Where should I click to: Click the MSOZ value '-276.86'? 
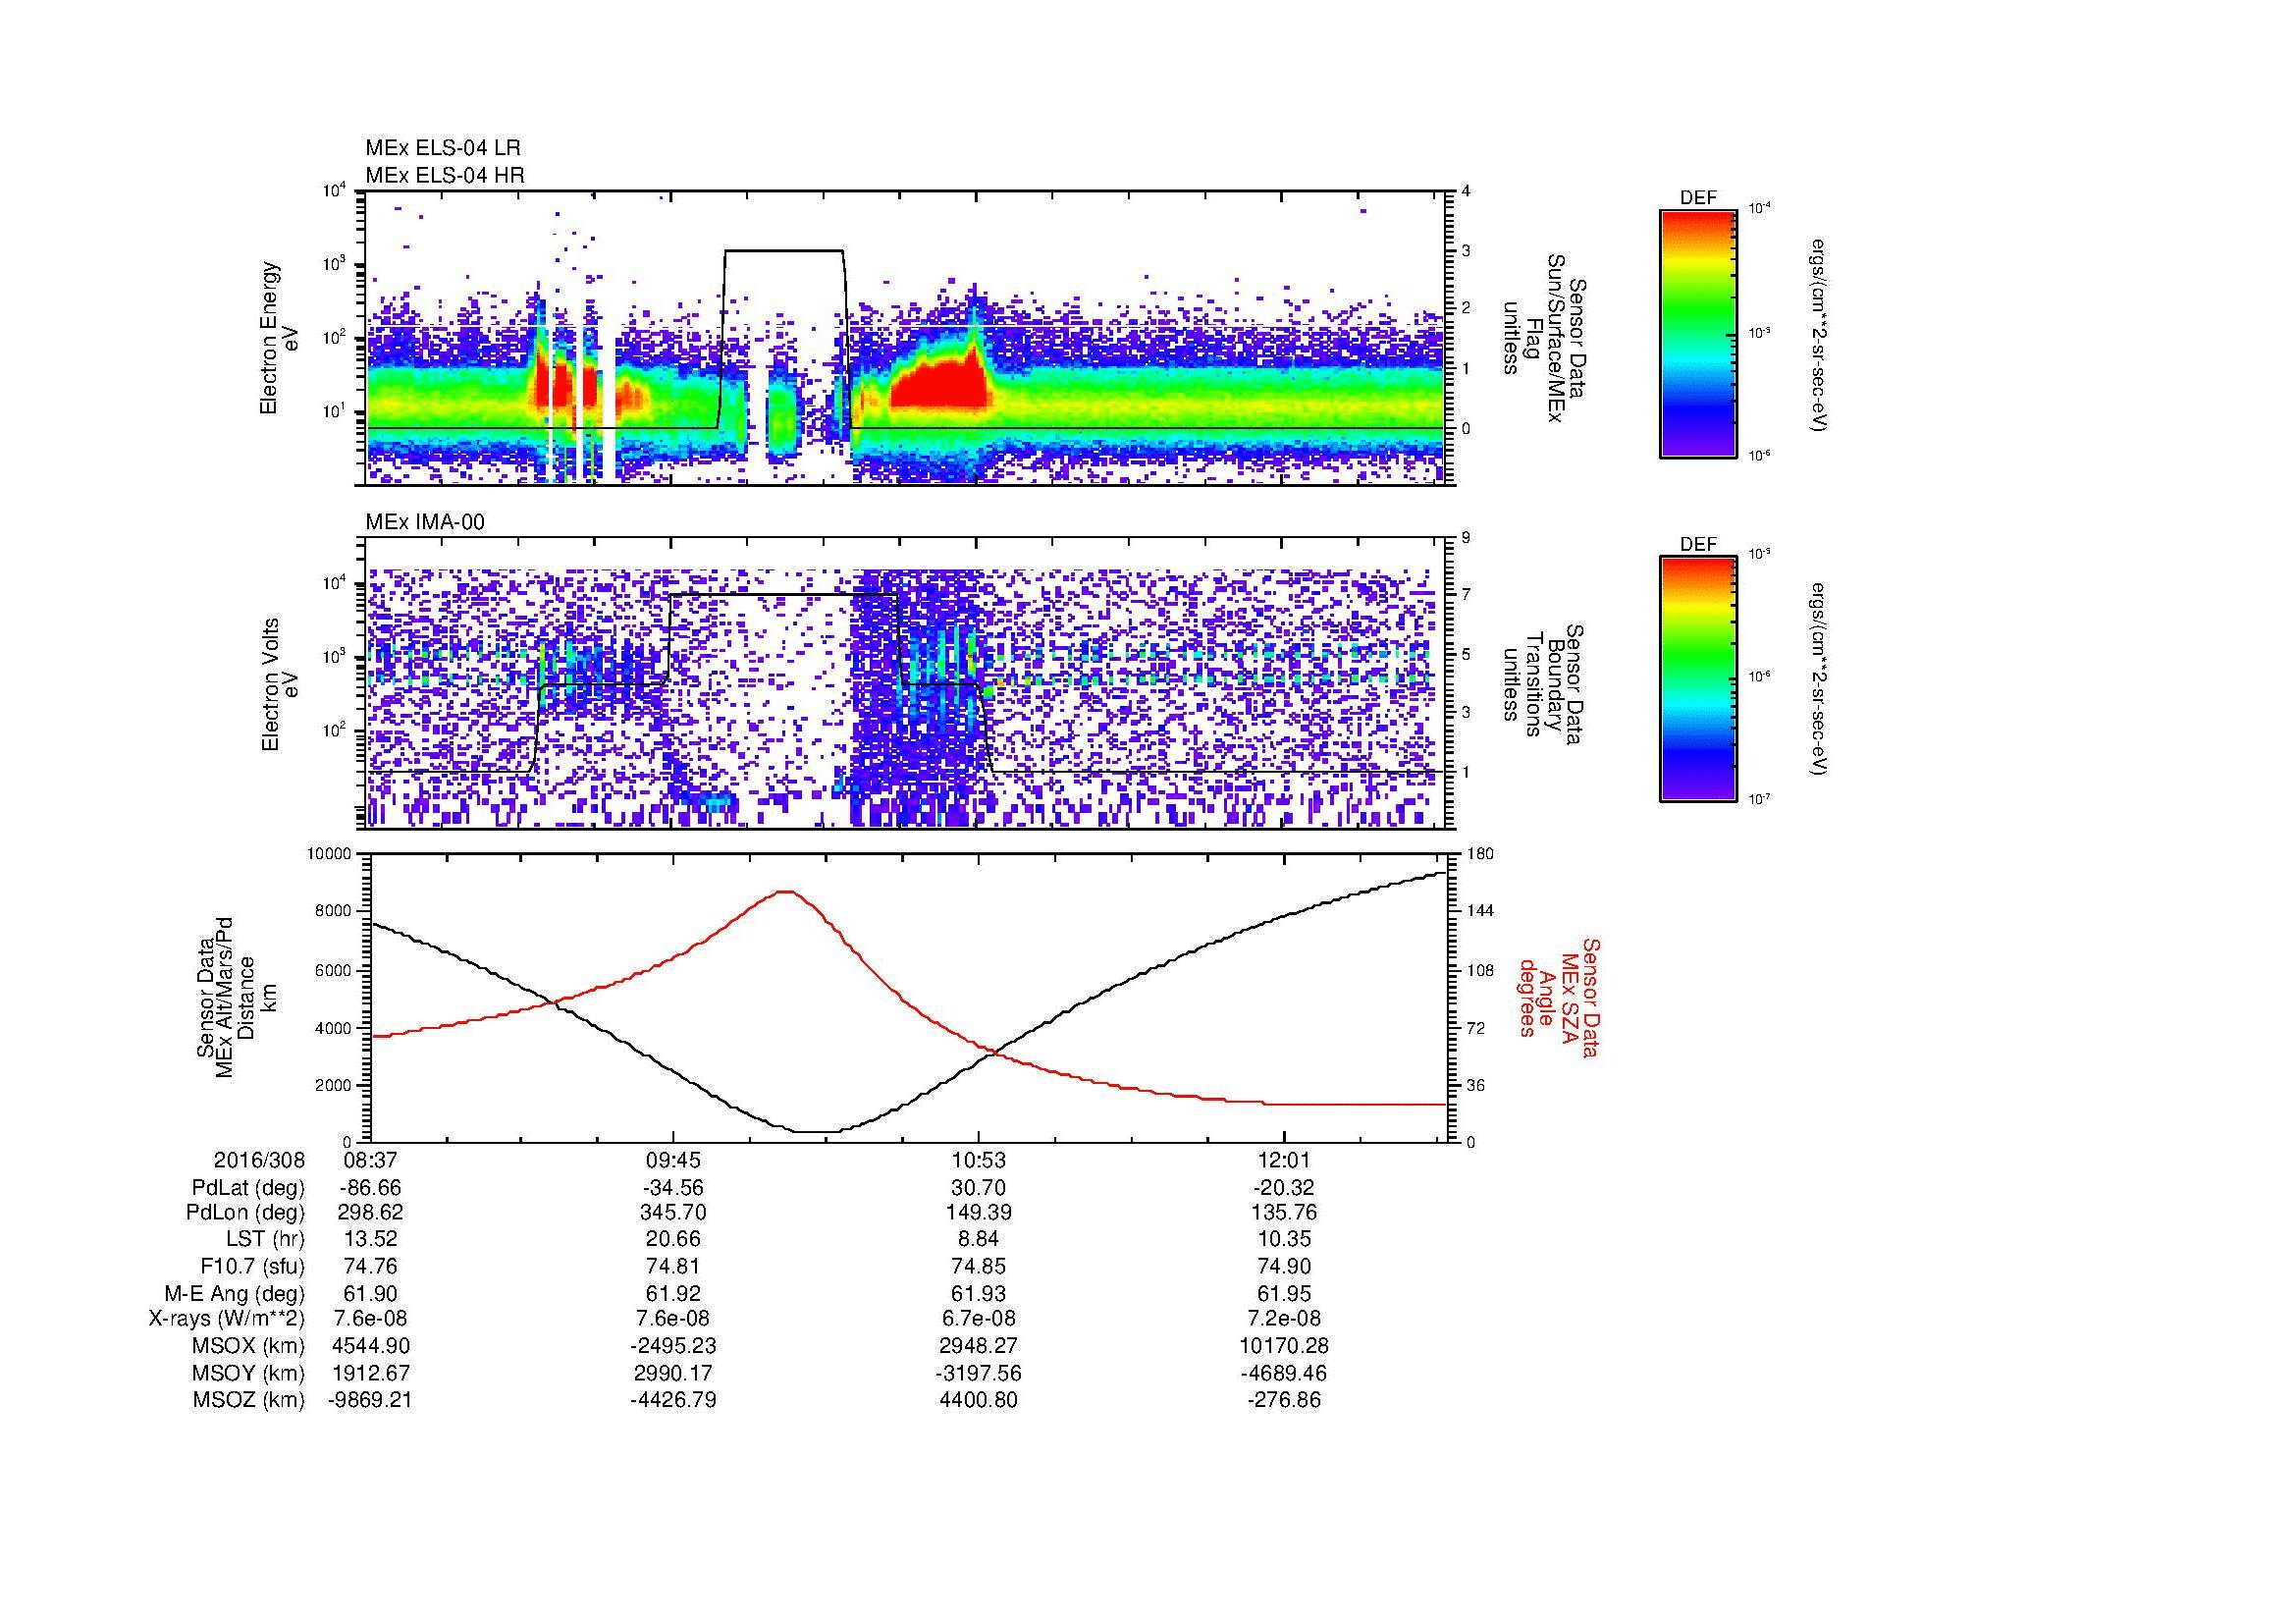(x=1284, y=1400)
